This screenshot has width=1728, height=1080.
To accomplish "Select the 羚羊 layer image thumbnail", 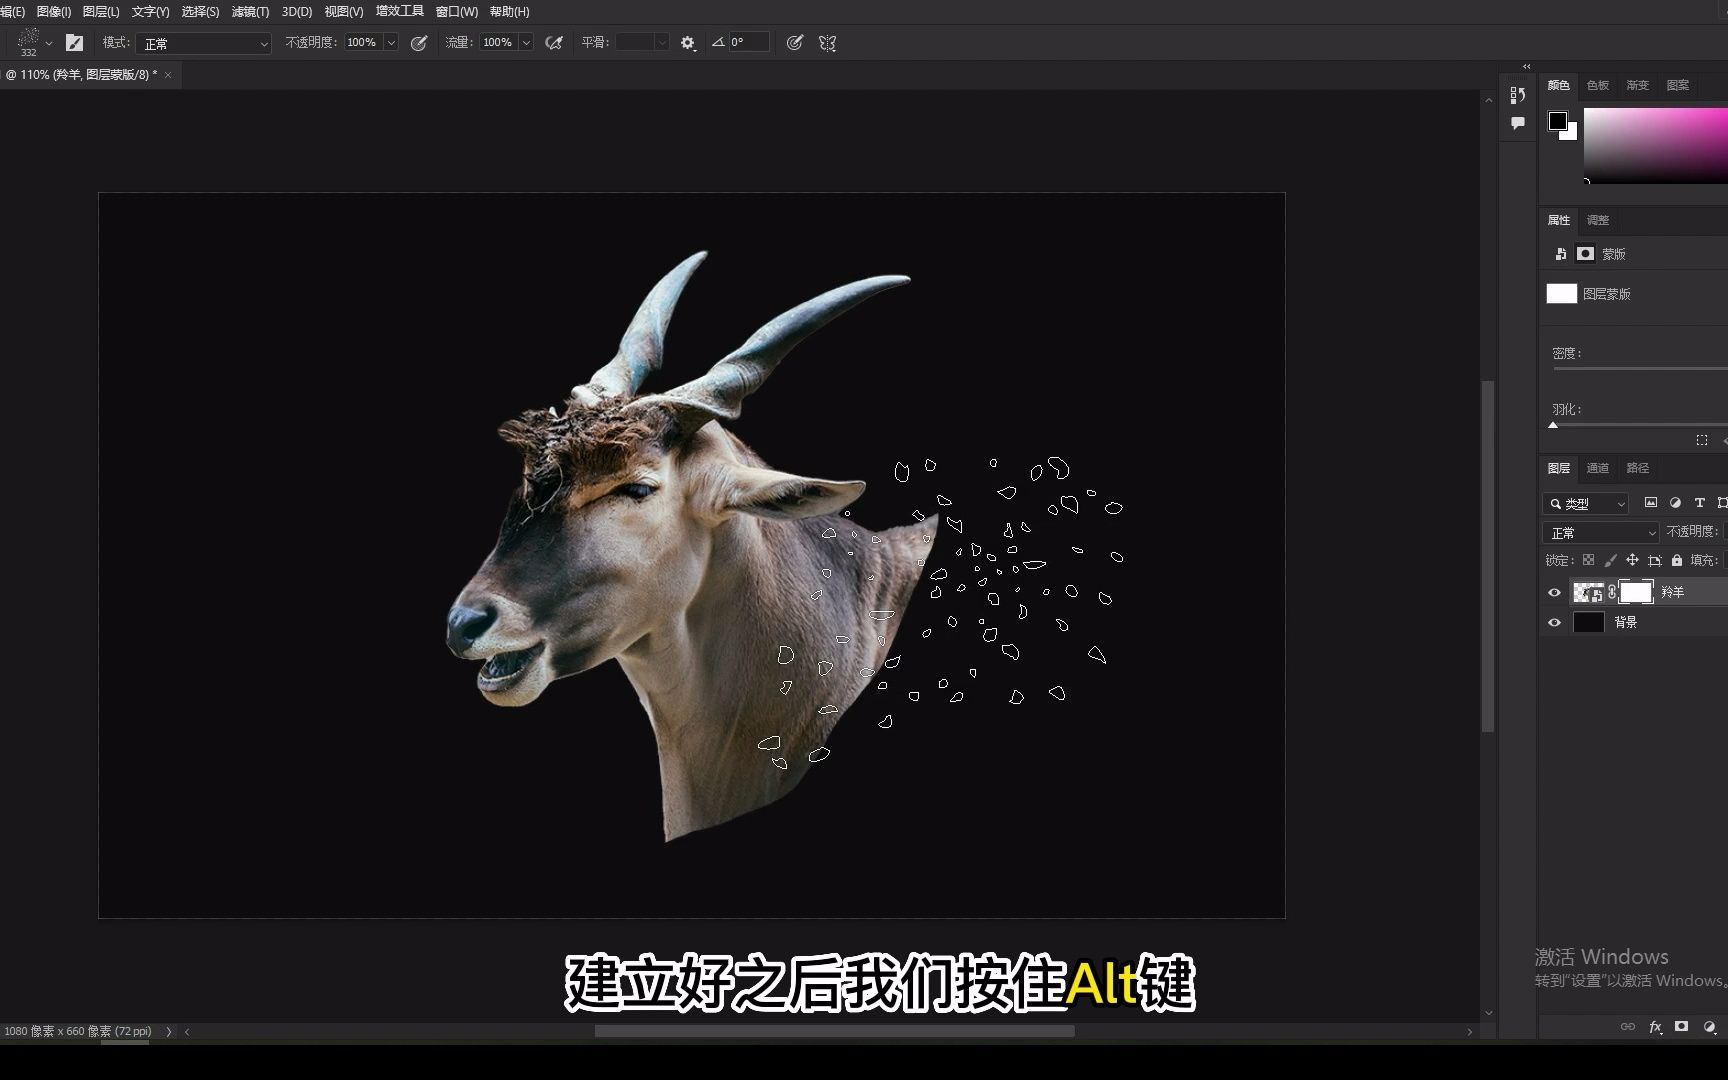I will (1588, 592).
